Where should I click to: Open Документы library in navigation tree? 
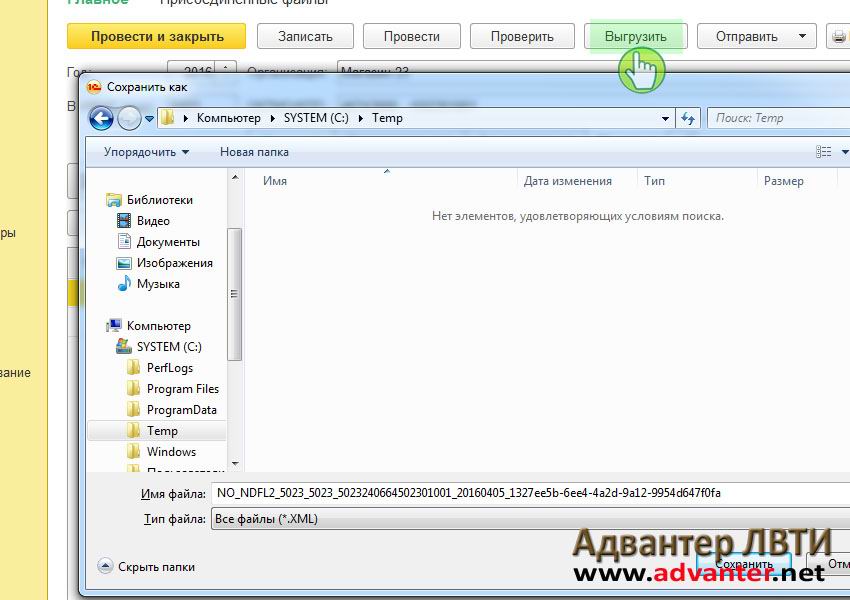[168, 242]
